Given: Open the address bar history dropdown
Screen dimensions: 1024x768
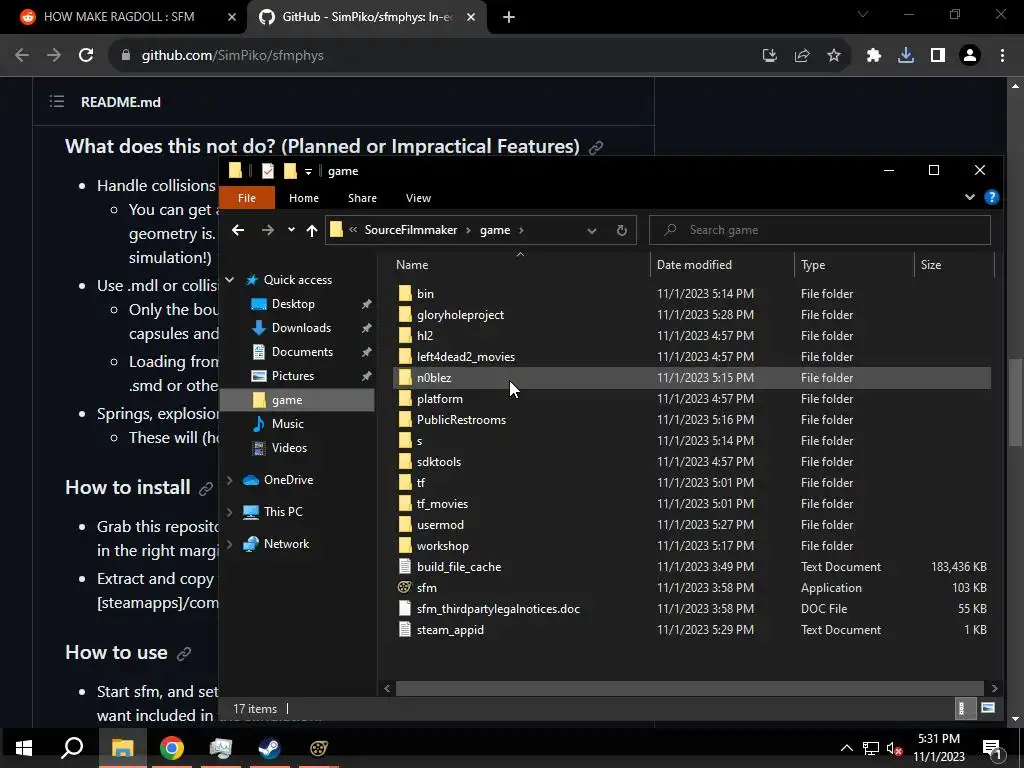Looking at the screenshot, I should click(x=592, y=231).
